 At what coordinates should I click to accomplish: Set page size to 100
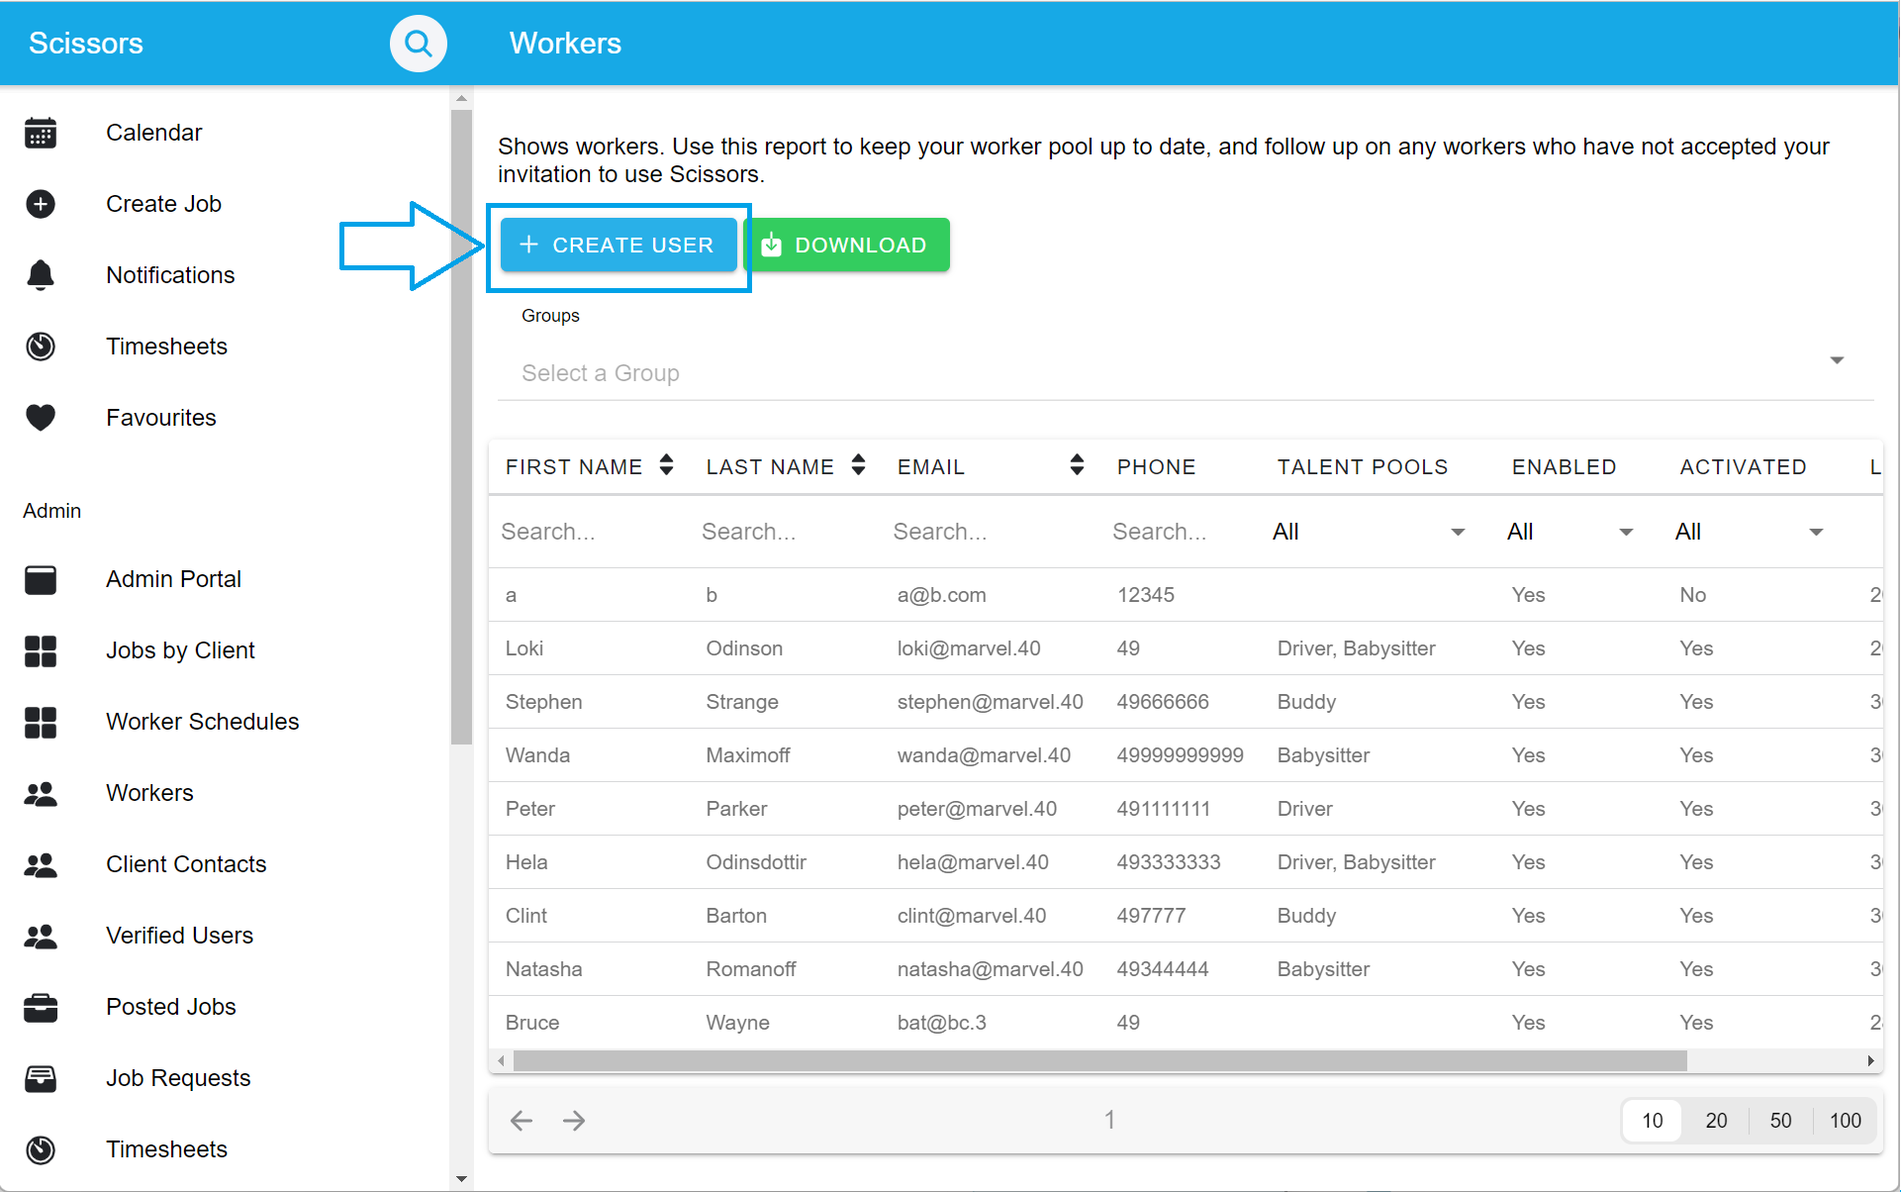pyautogui.click(x=1845, y=1121)
